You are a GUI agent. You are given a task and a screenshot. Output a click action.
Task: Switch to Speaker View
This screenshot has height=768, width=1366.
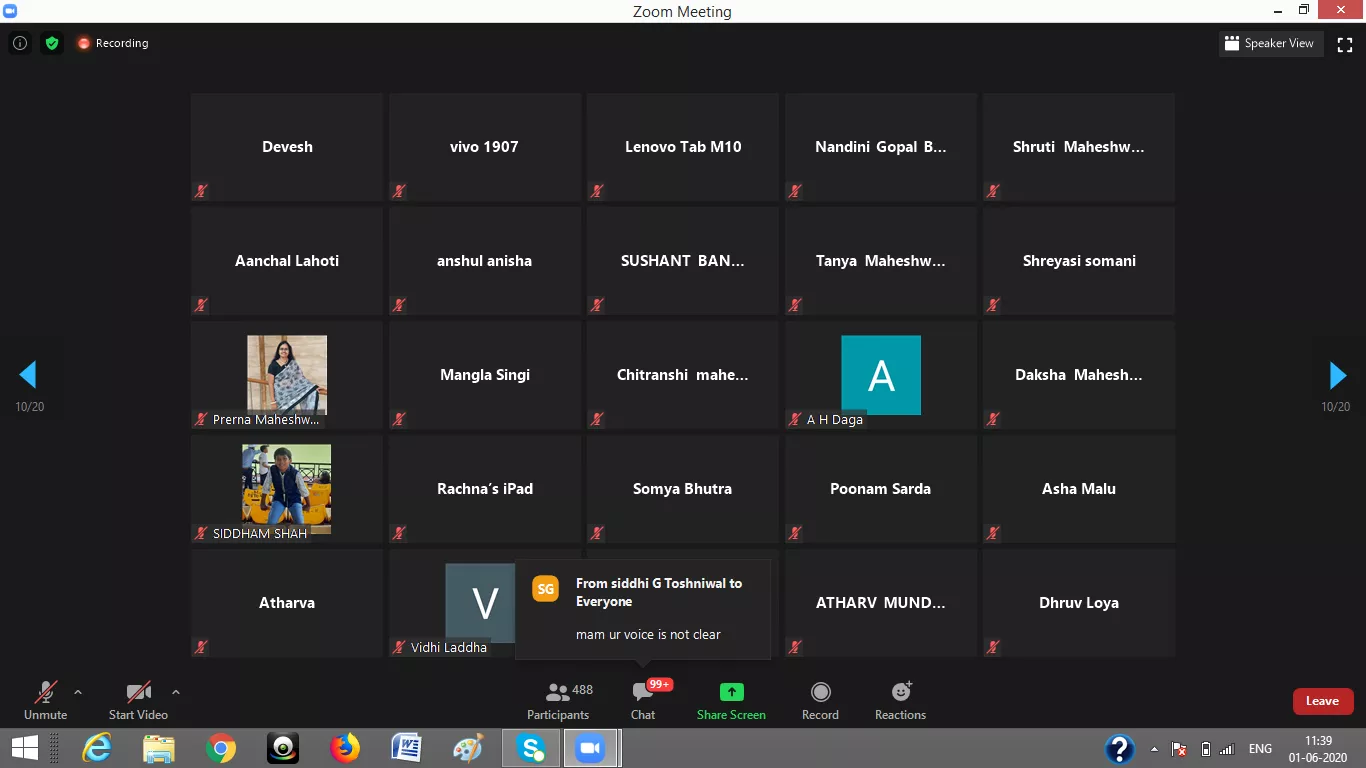(1269, 43)
